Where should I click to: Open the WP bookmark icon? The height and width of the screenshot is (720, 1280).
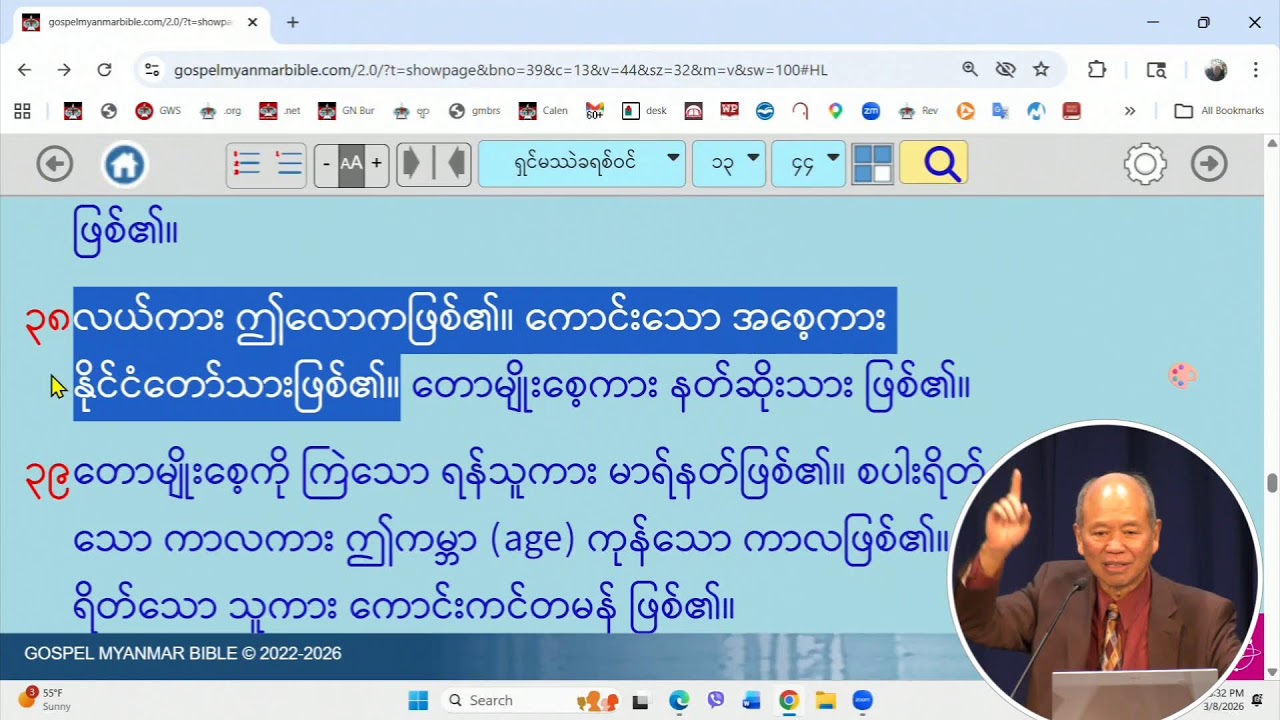coord(729,111)
